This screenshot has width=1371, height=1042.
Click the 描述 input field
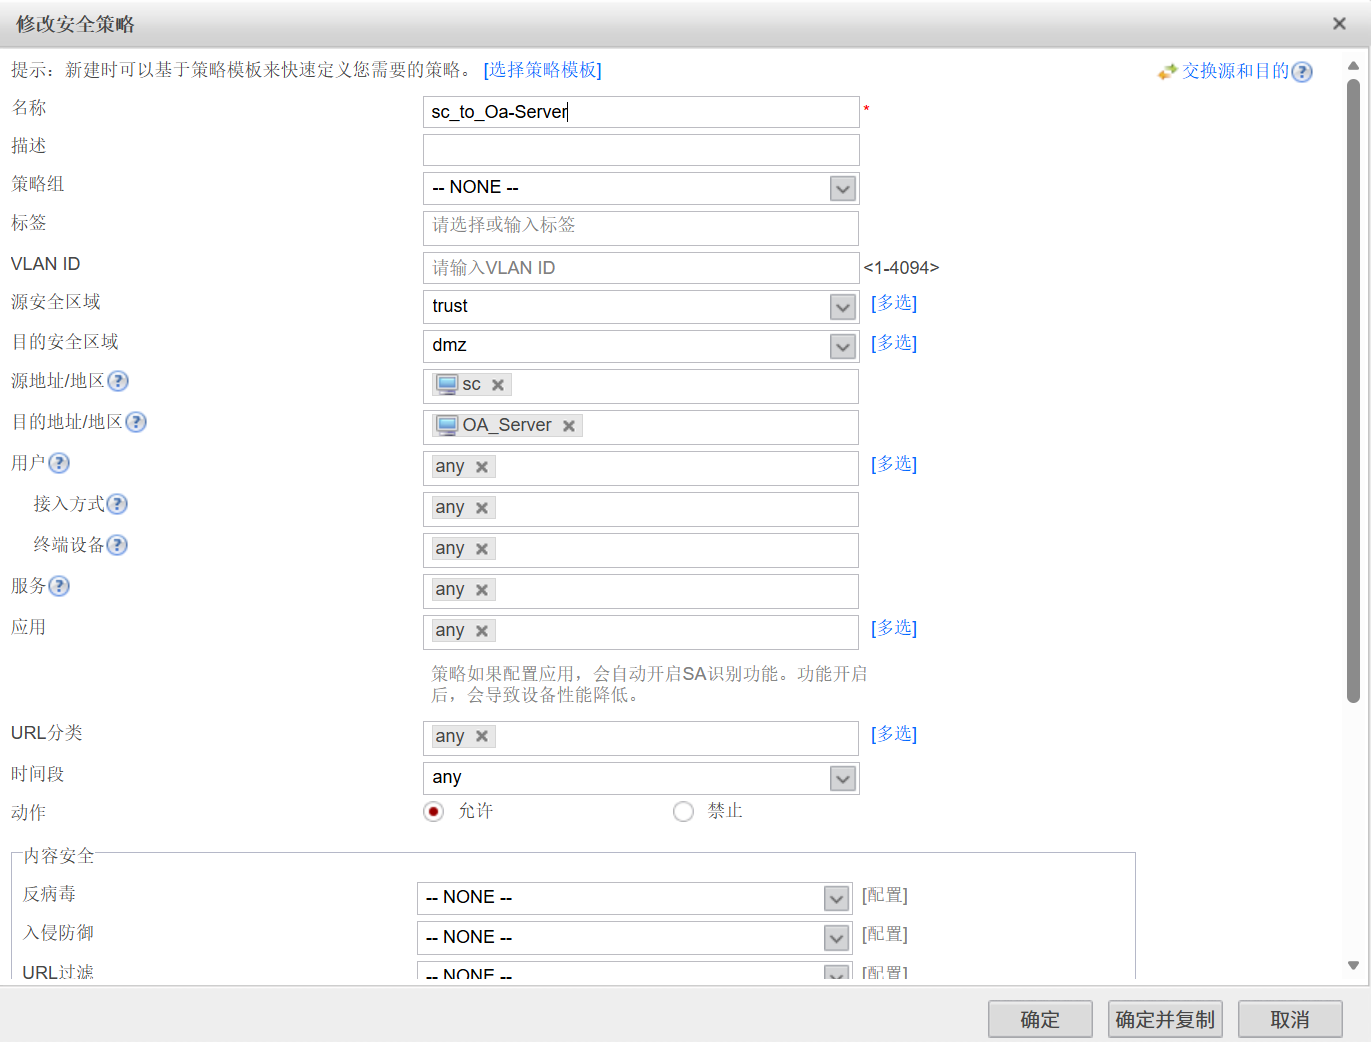pyautogui.click(x=641, y=150)
